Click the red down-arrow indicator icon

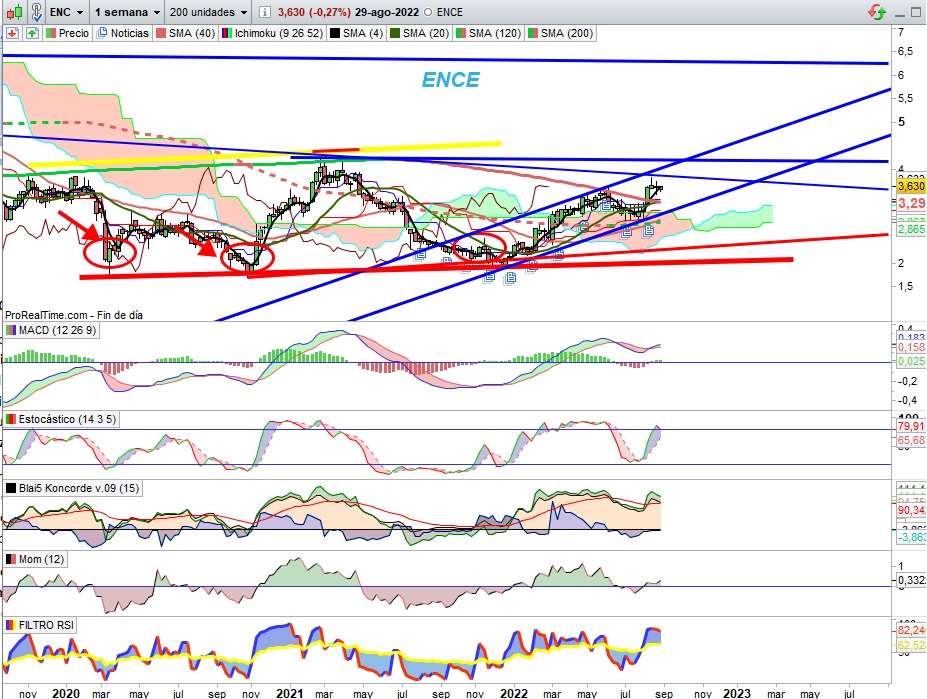click(13, 33)
